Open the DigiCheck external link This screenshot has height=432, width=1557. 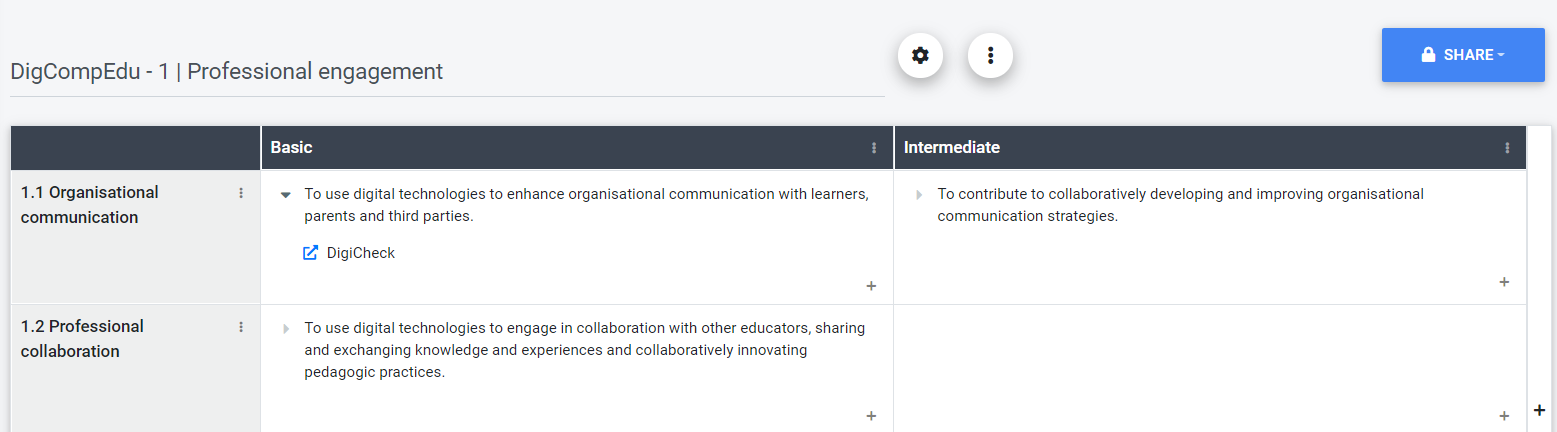[349, 253]
